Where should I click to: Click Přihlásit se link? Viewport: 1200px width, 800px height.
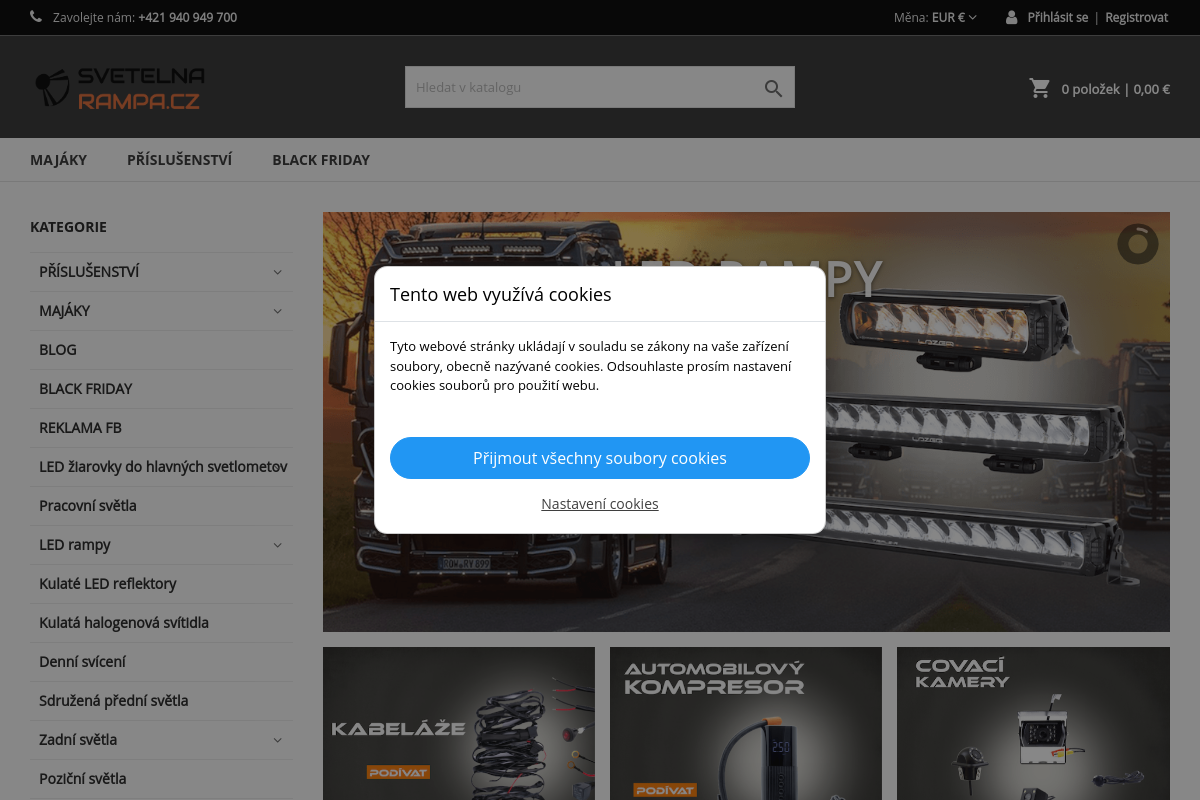(x=1057, y=17)
